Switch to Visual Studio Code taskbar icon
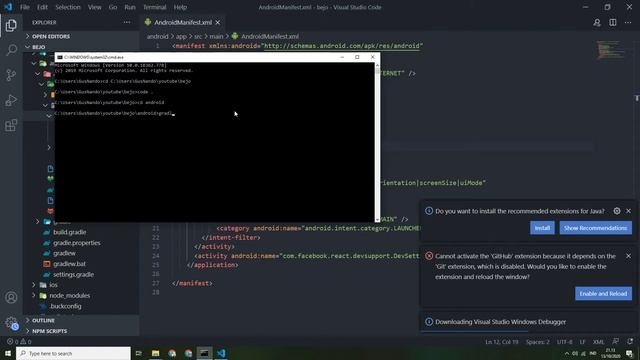The width and height of the screenshot is (640, 360). [221, 353]
